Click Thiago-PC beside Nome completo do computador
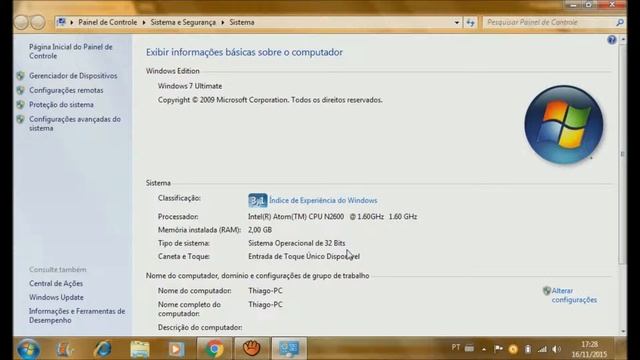 click(265, 304)
